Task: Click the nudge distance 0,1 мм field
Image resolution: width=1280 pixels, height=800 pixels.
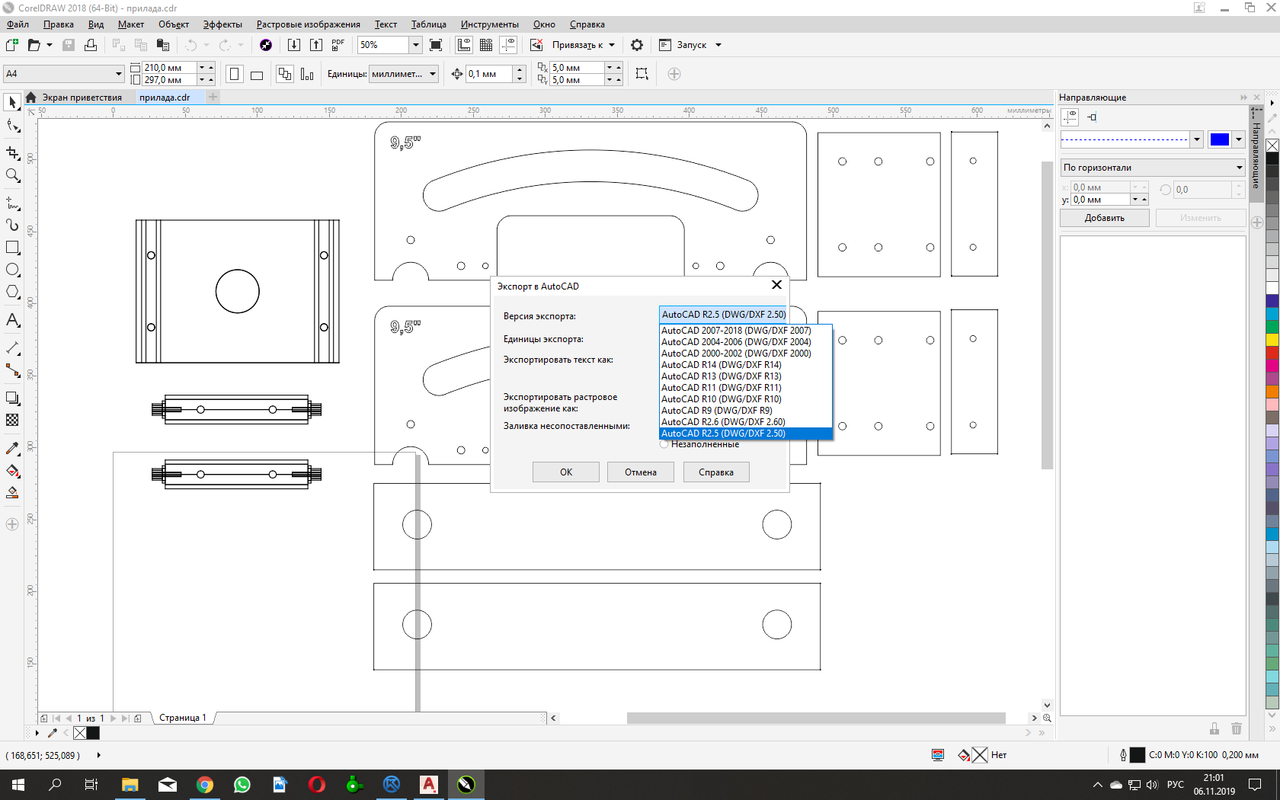Action: (x=489, y=74)
